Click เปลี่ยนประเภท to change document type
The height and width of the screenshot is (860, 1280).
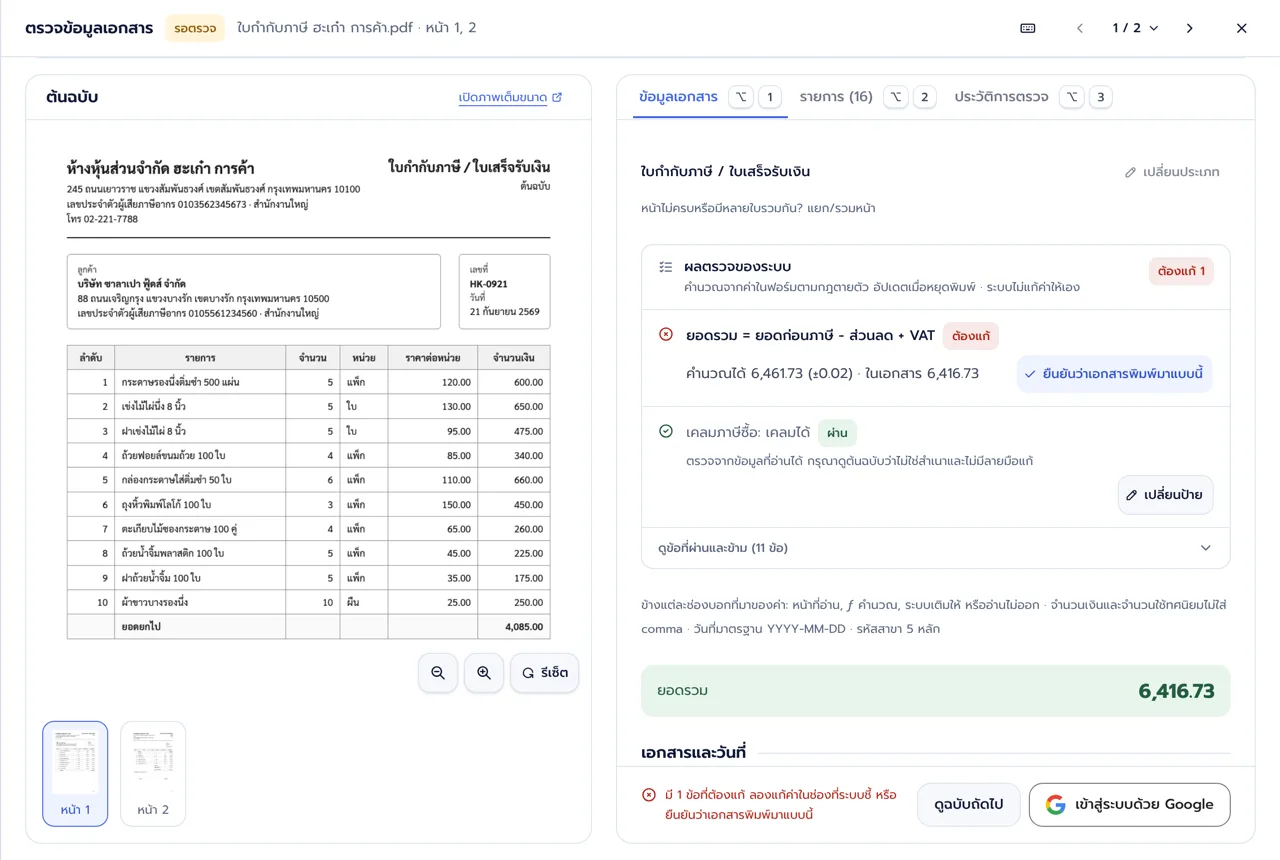coord(1172,172)
